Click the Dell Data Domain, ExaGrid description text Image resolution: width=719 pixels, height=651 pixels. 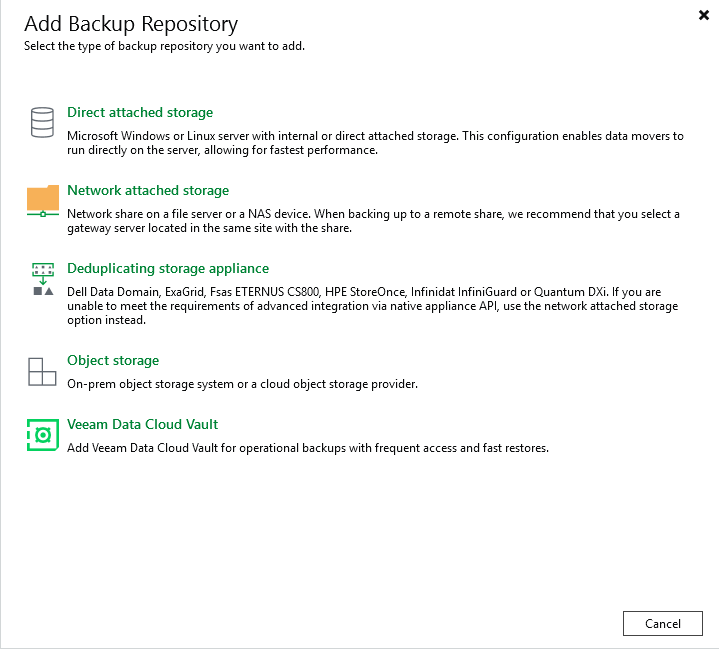pos(372,306)
